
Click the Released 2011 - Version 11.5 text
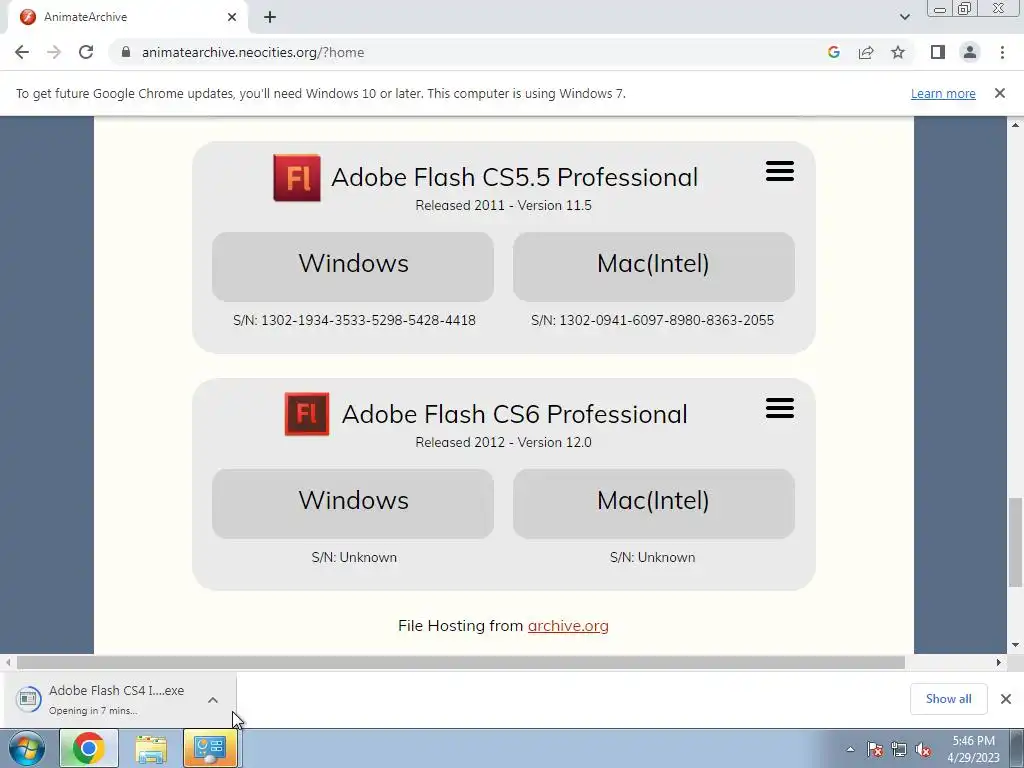point(504,205)
